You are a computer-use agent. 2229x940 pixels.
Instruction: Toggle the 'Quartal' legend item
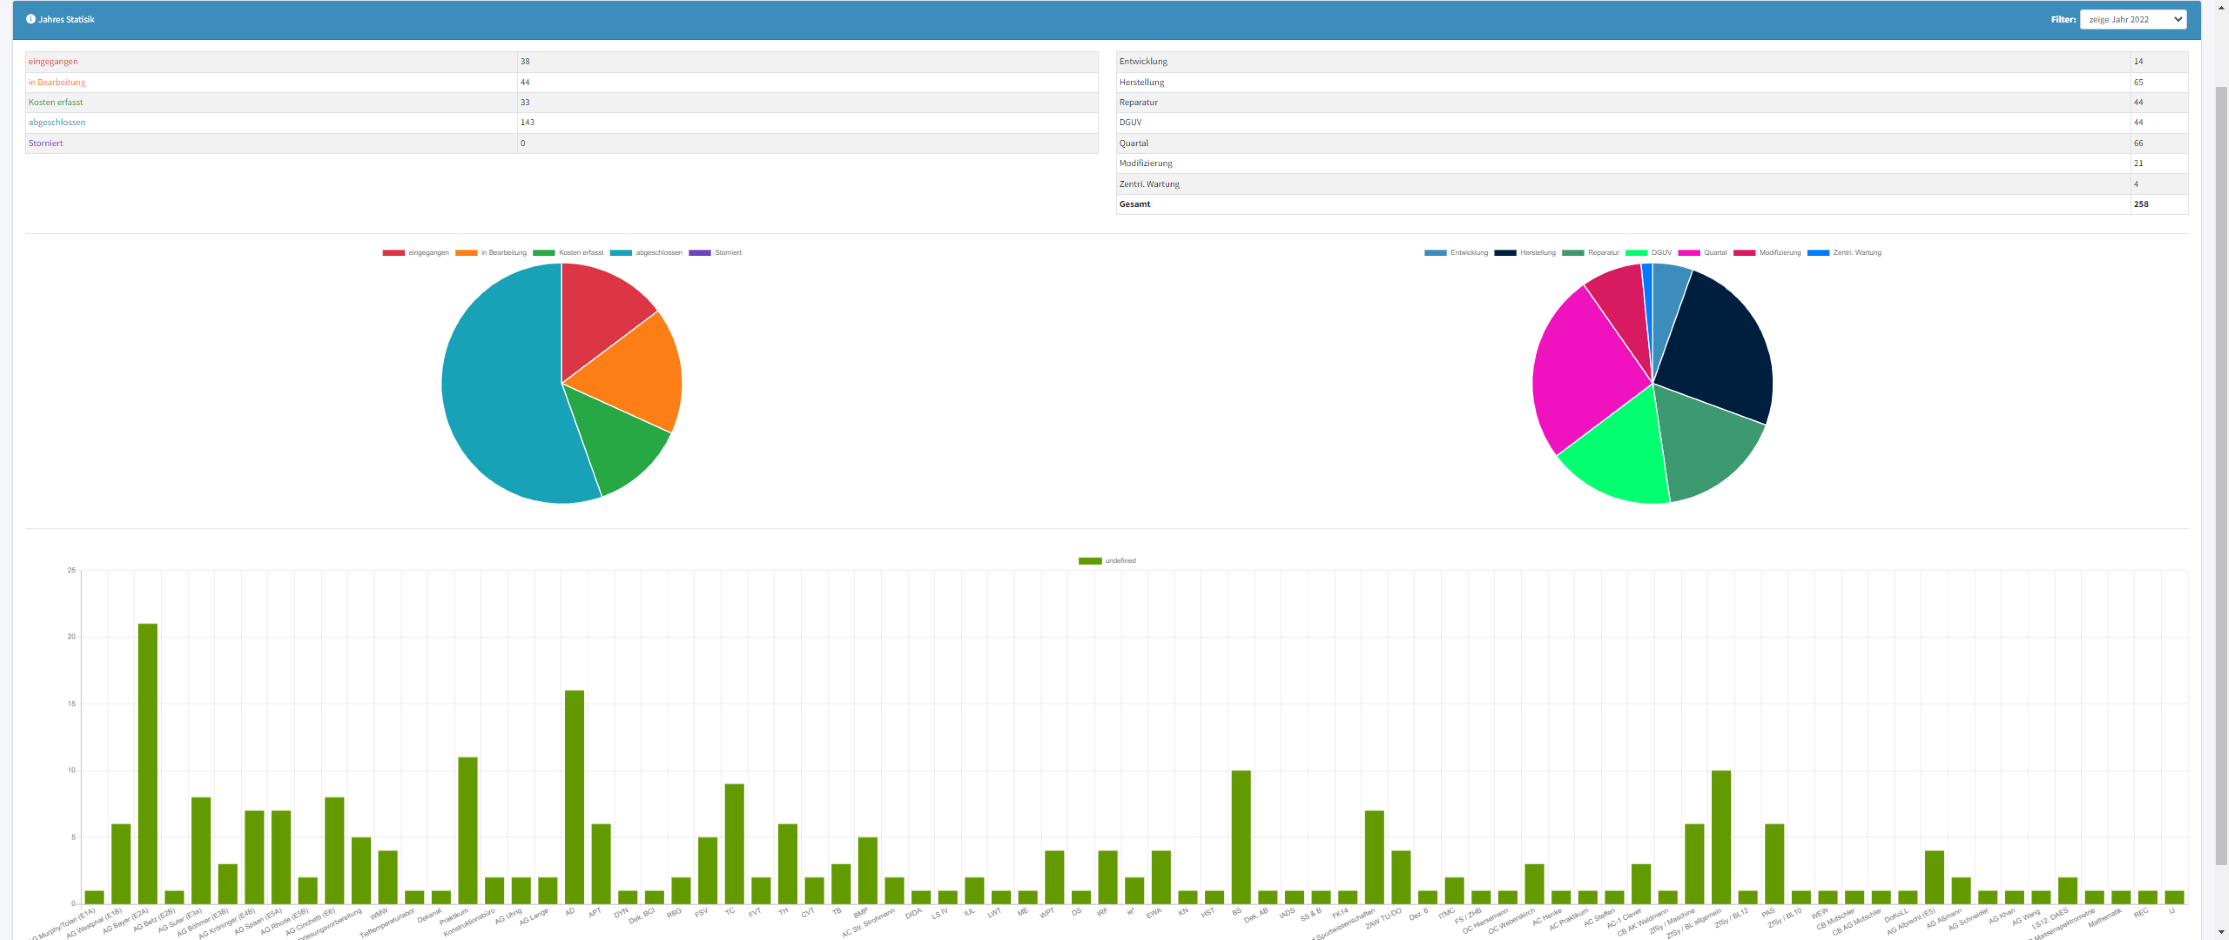pyautogui.click(x=1703, y=253)
